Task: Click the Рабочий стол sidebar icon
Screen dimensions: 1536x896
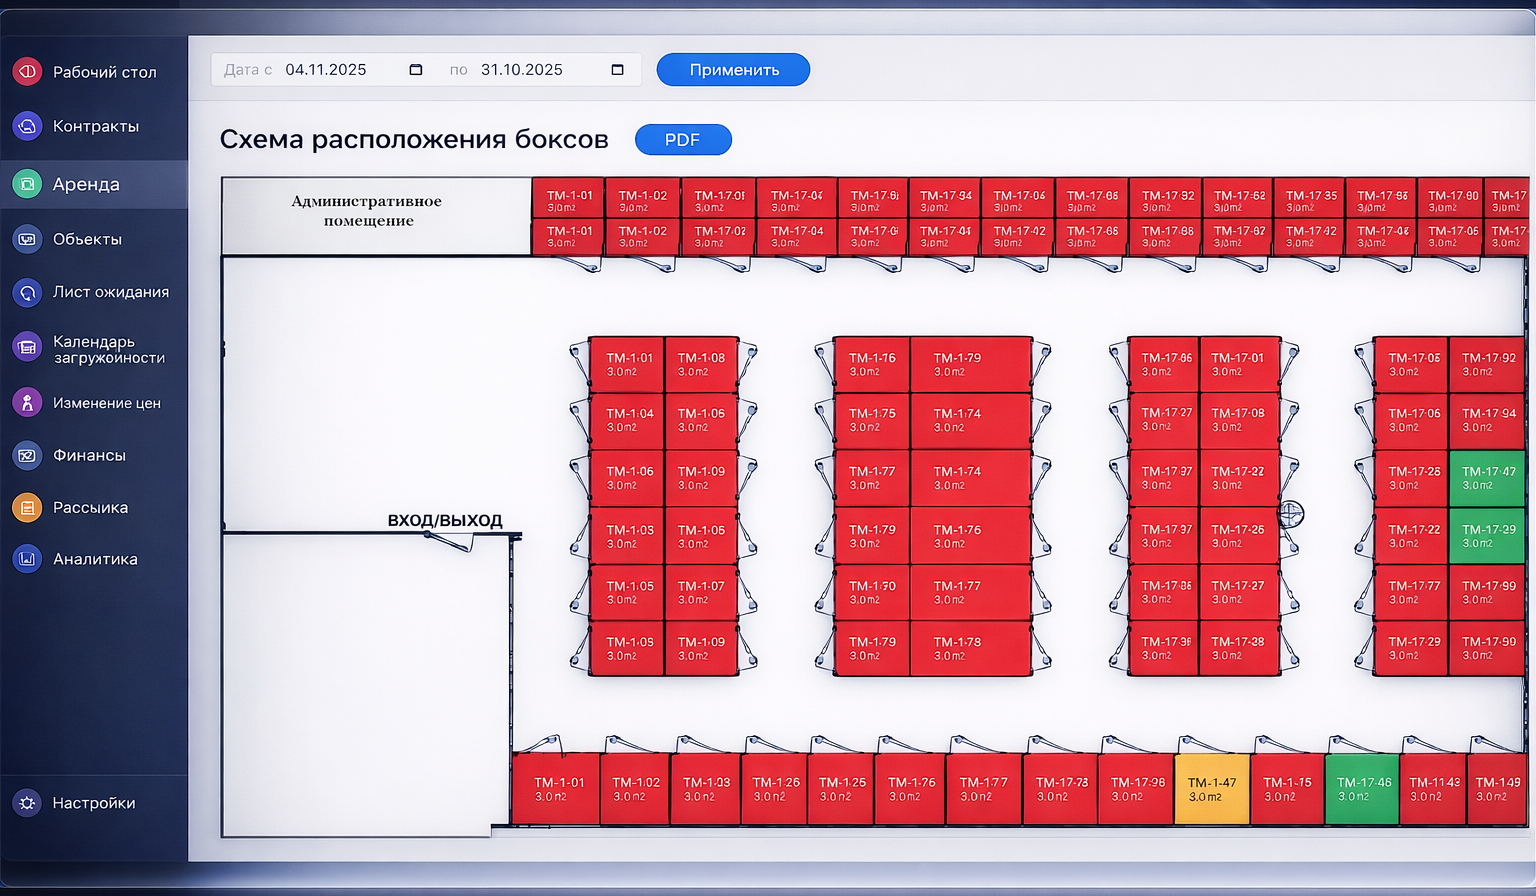Action: point(27,71)
